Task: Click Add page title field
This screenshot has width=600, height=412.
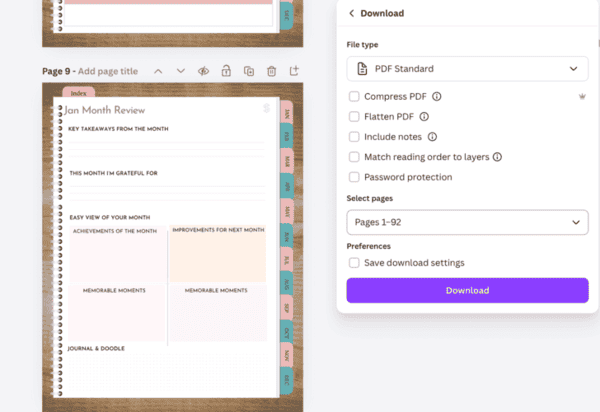Action: click(108, 71)
